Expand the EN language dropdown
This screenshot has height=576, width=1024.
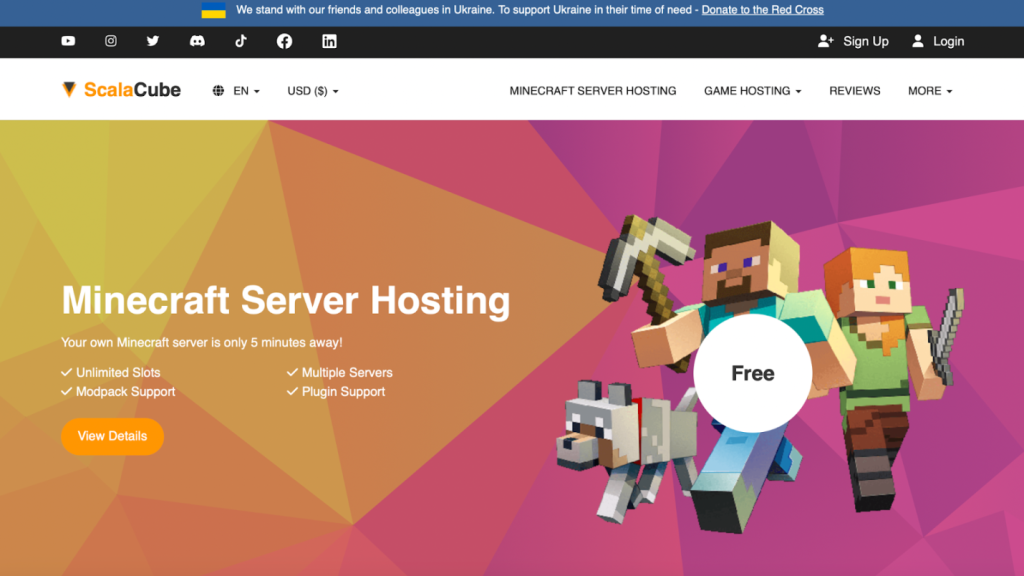point(236,91)
